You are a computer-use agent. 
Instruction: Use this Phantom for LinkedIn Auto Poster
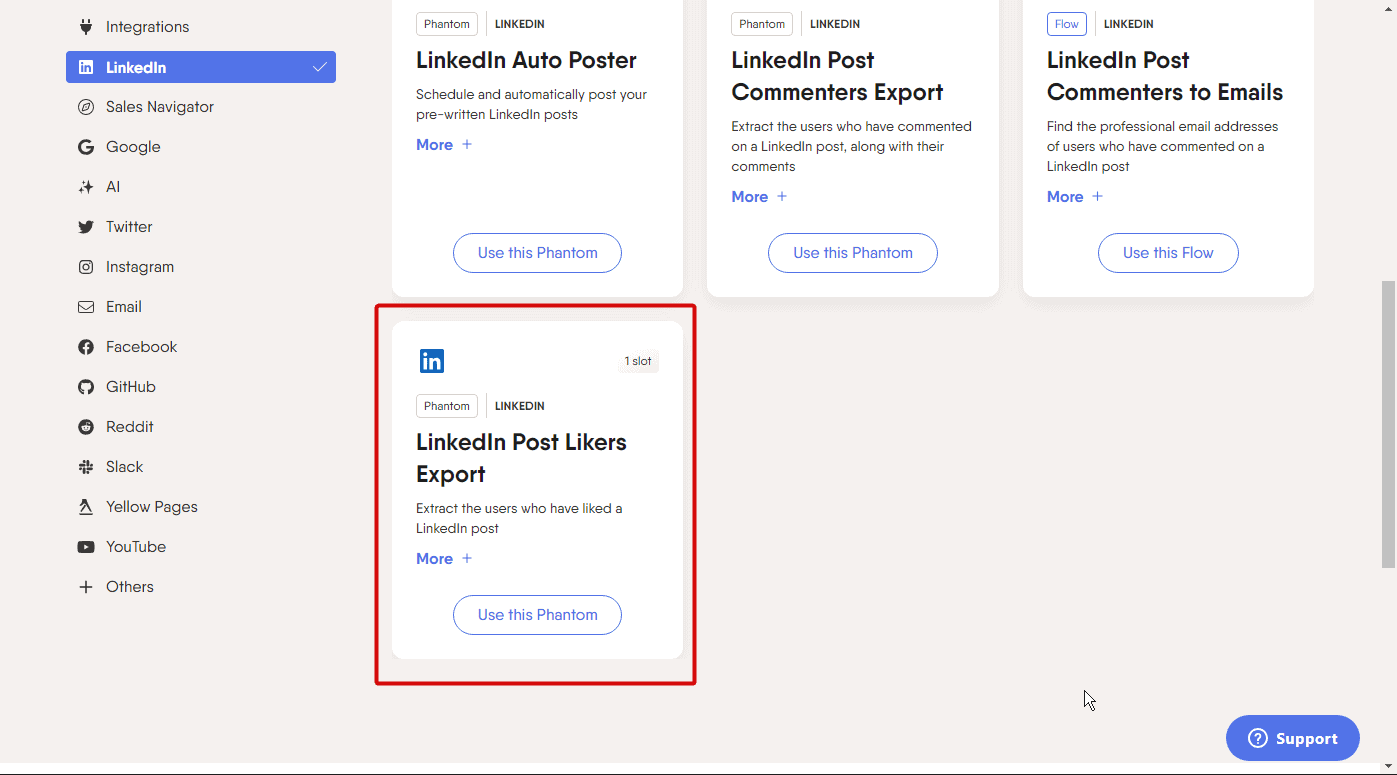click(537, 253)
